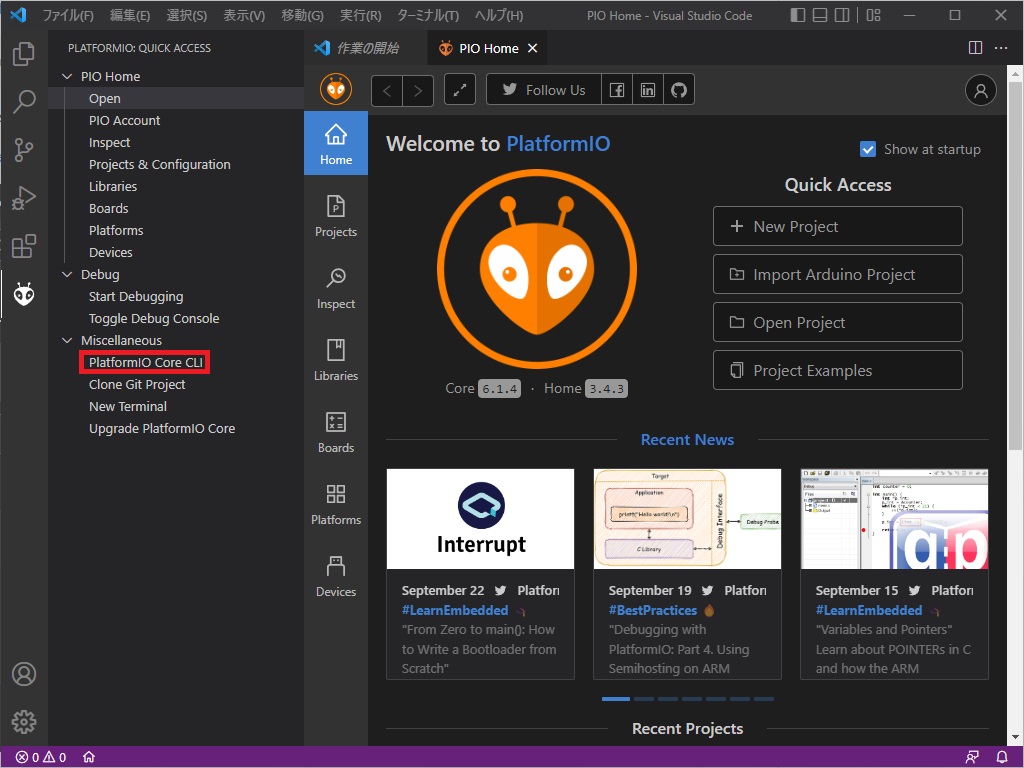This screenshot has width=1024, height=768.
Task: Toggle the bottom panel layout icon
Action: point(820,16)
